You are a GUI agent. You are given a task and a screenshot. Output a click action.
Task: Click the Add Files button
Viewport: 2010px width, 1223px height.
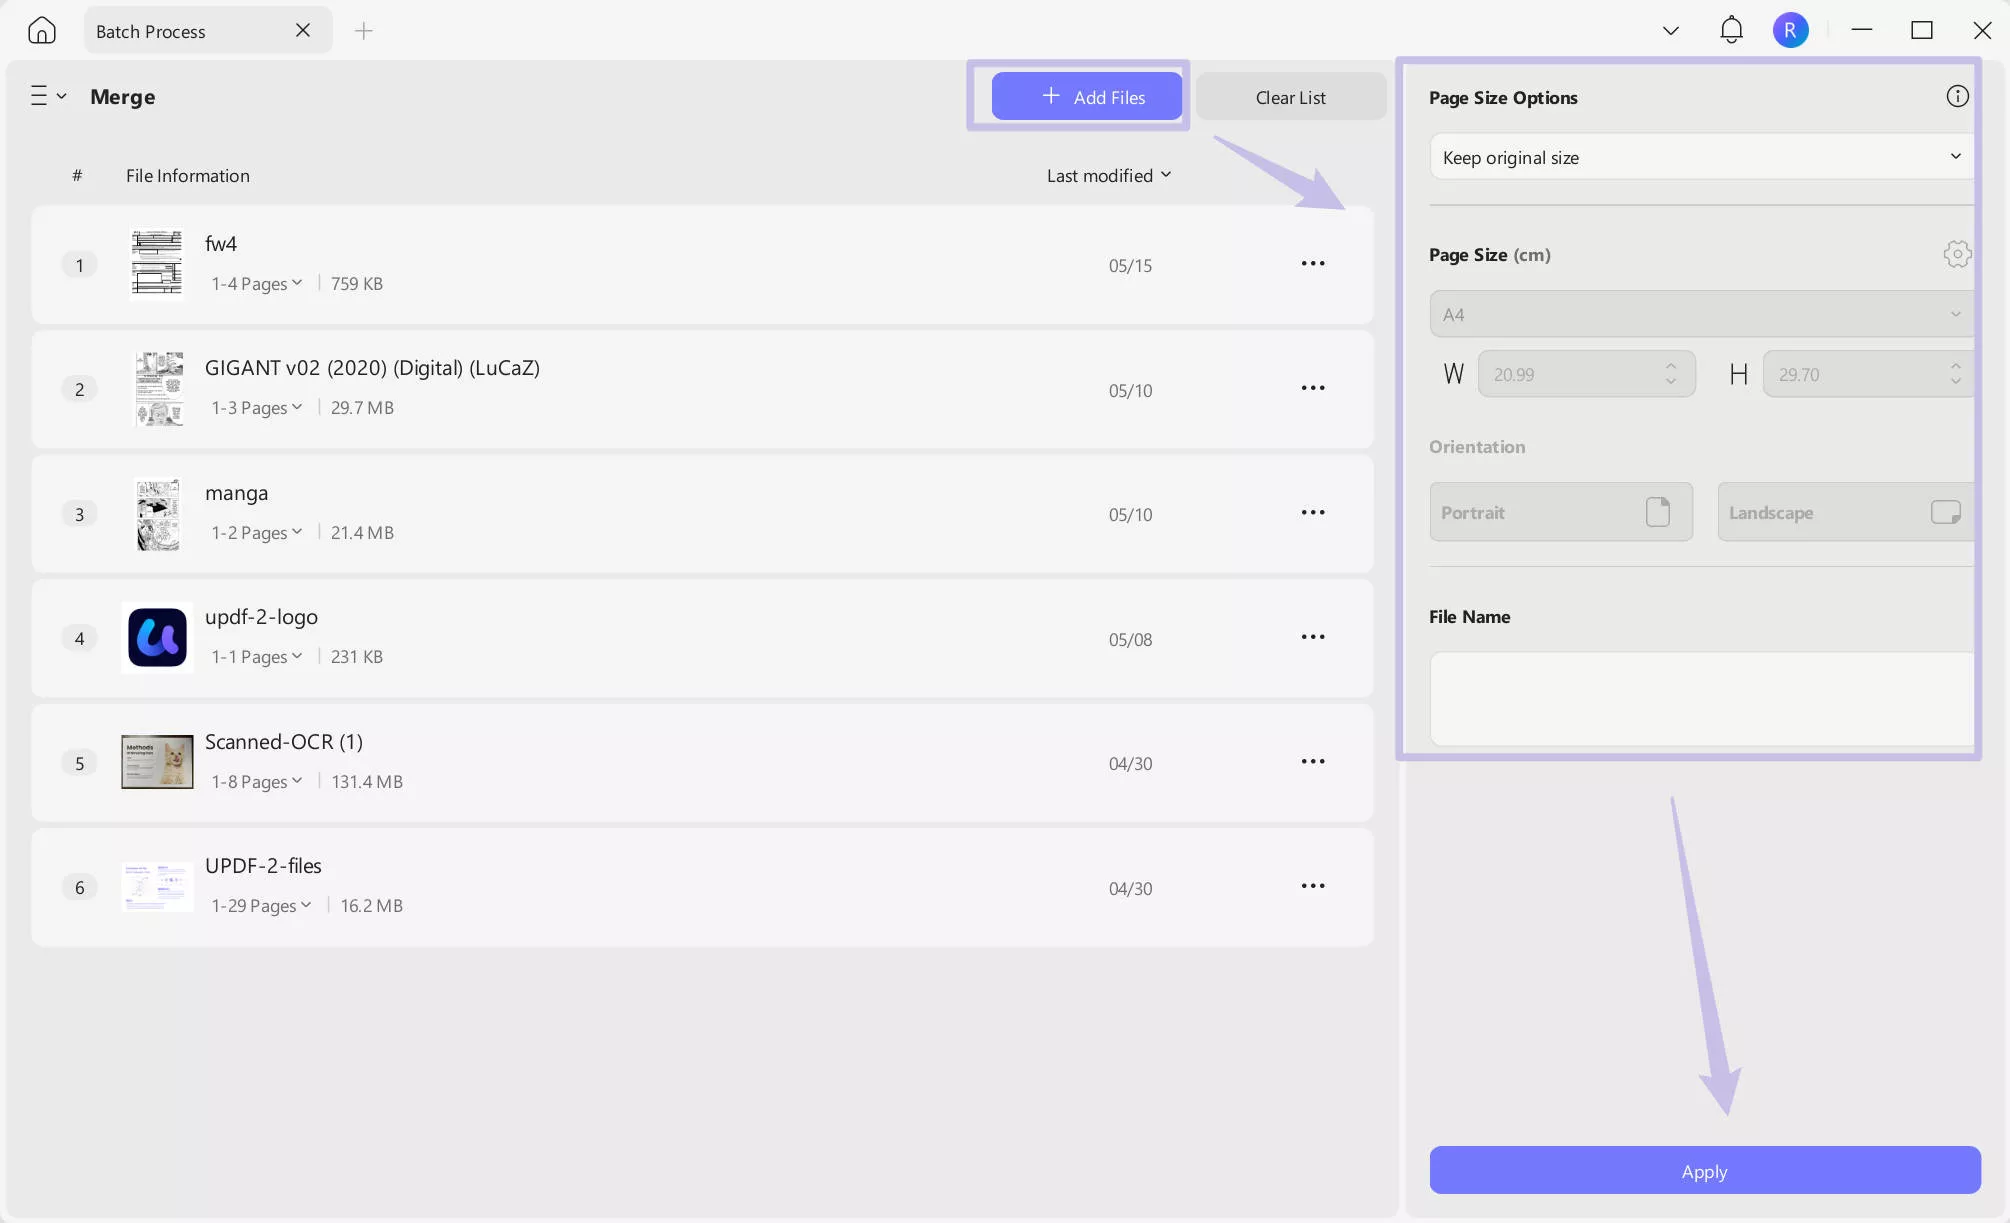click(1086, 97)
